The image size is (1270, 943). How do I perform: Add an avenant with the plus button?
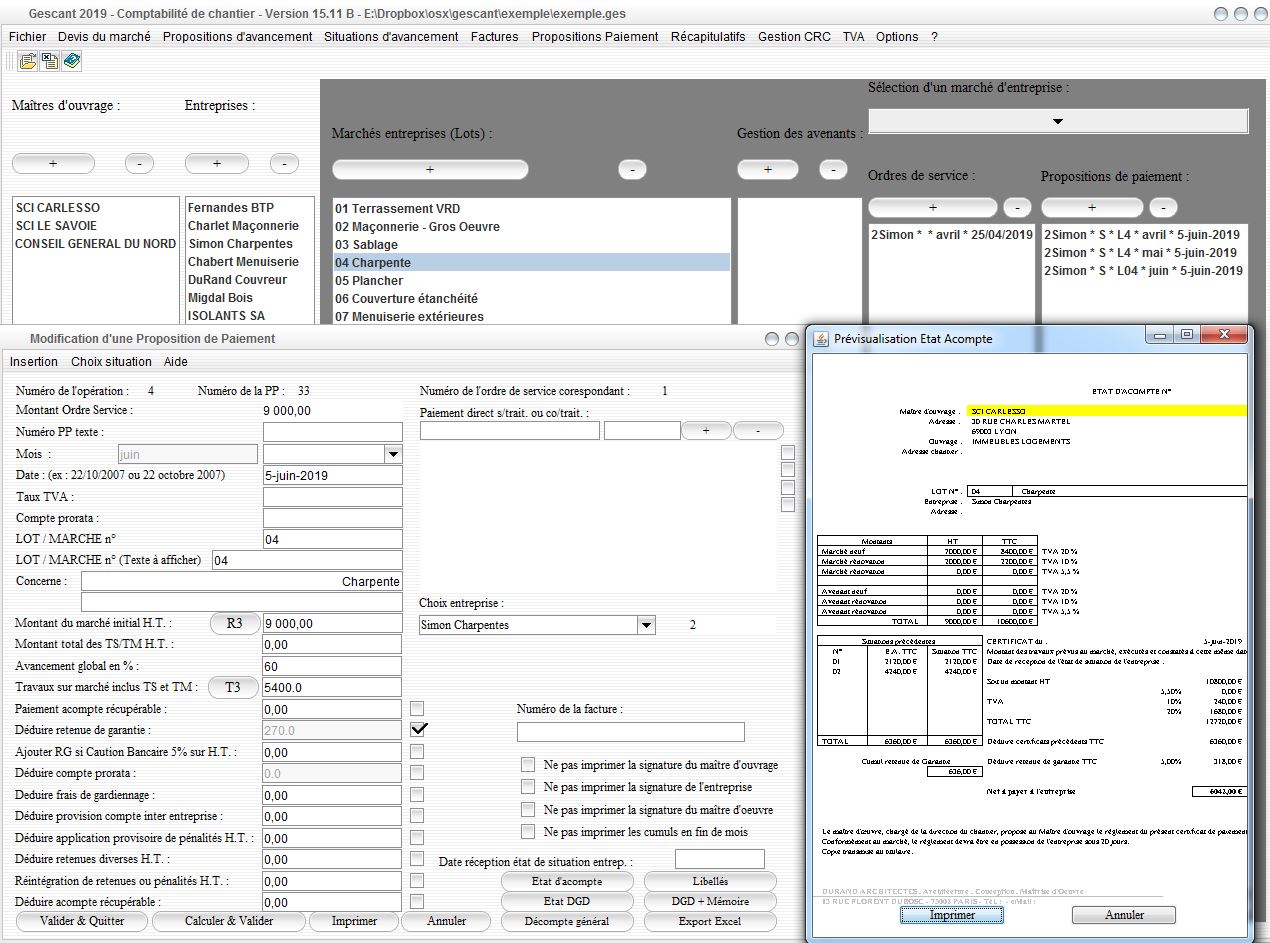[x=768, y=170]
